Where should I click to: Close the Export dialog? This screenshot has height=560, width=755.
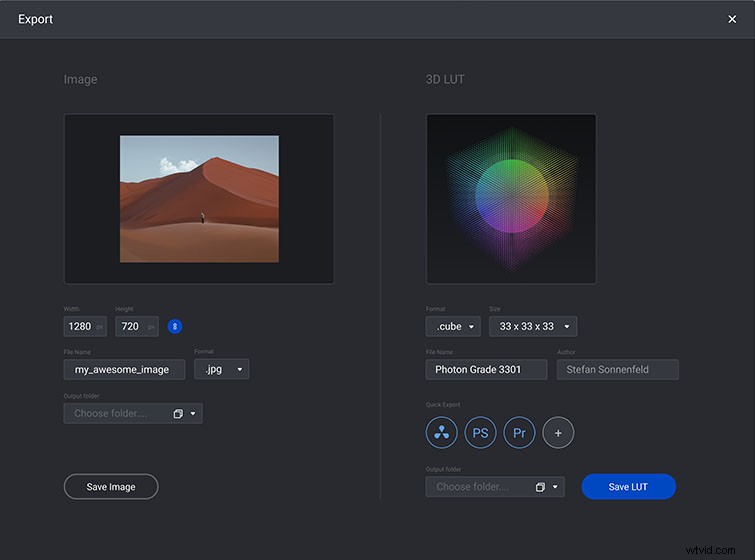[732, 19]
